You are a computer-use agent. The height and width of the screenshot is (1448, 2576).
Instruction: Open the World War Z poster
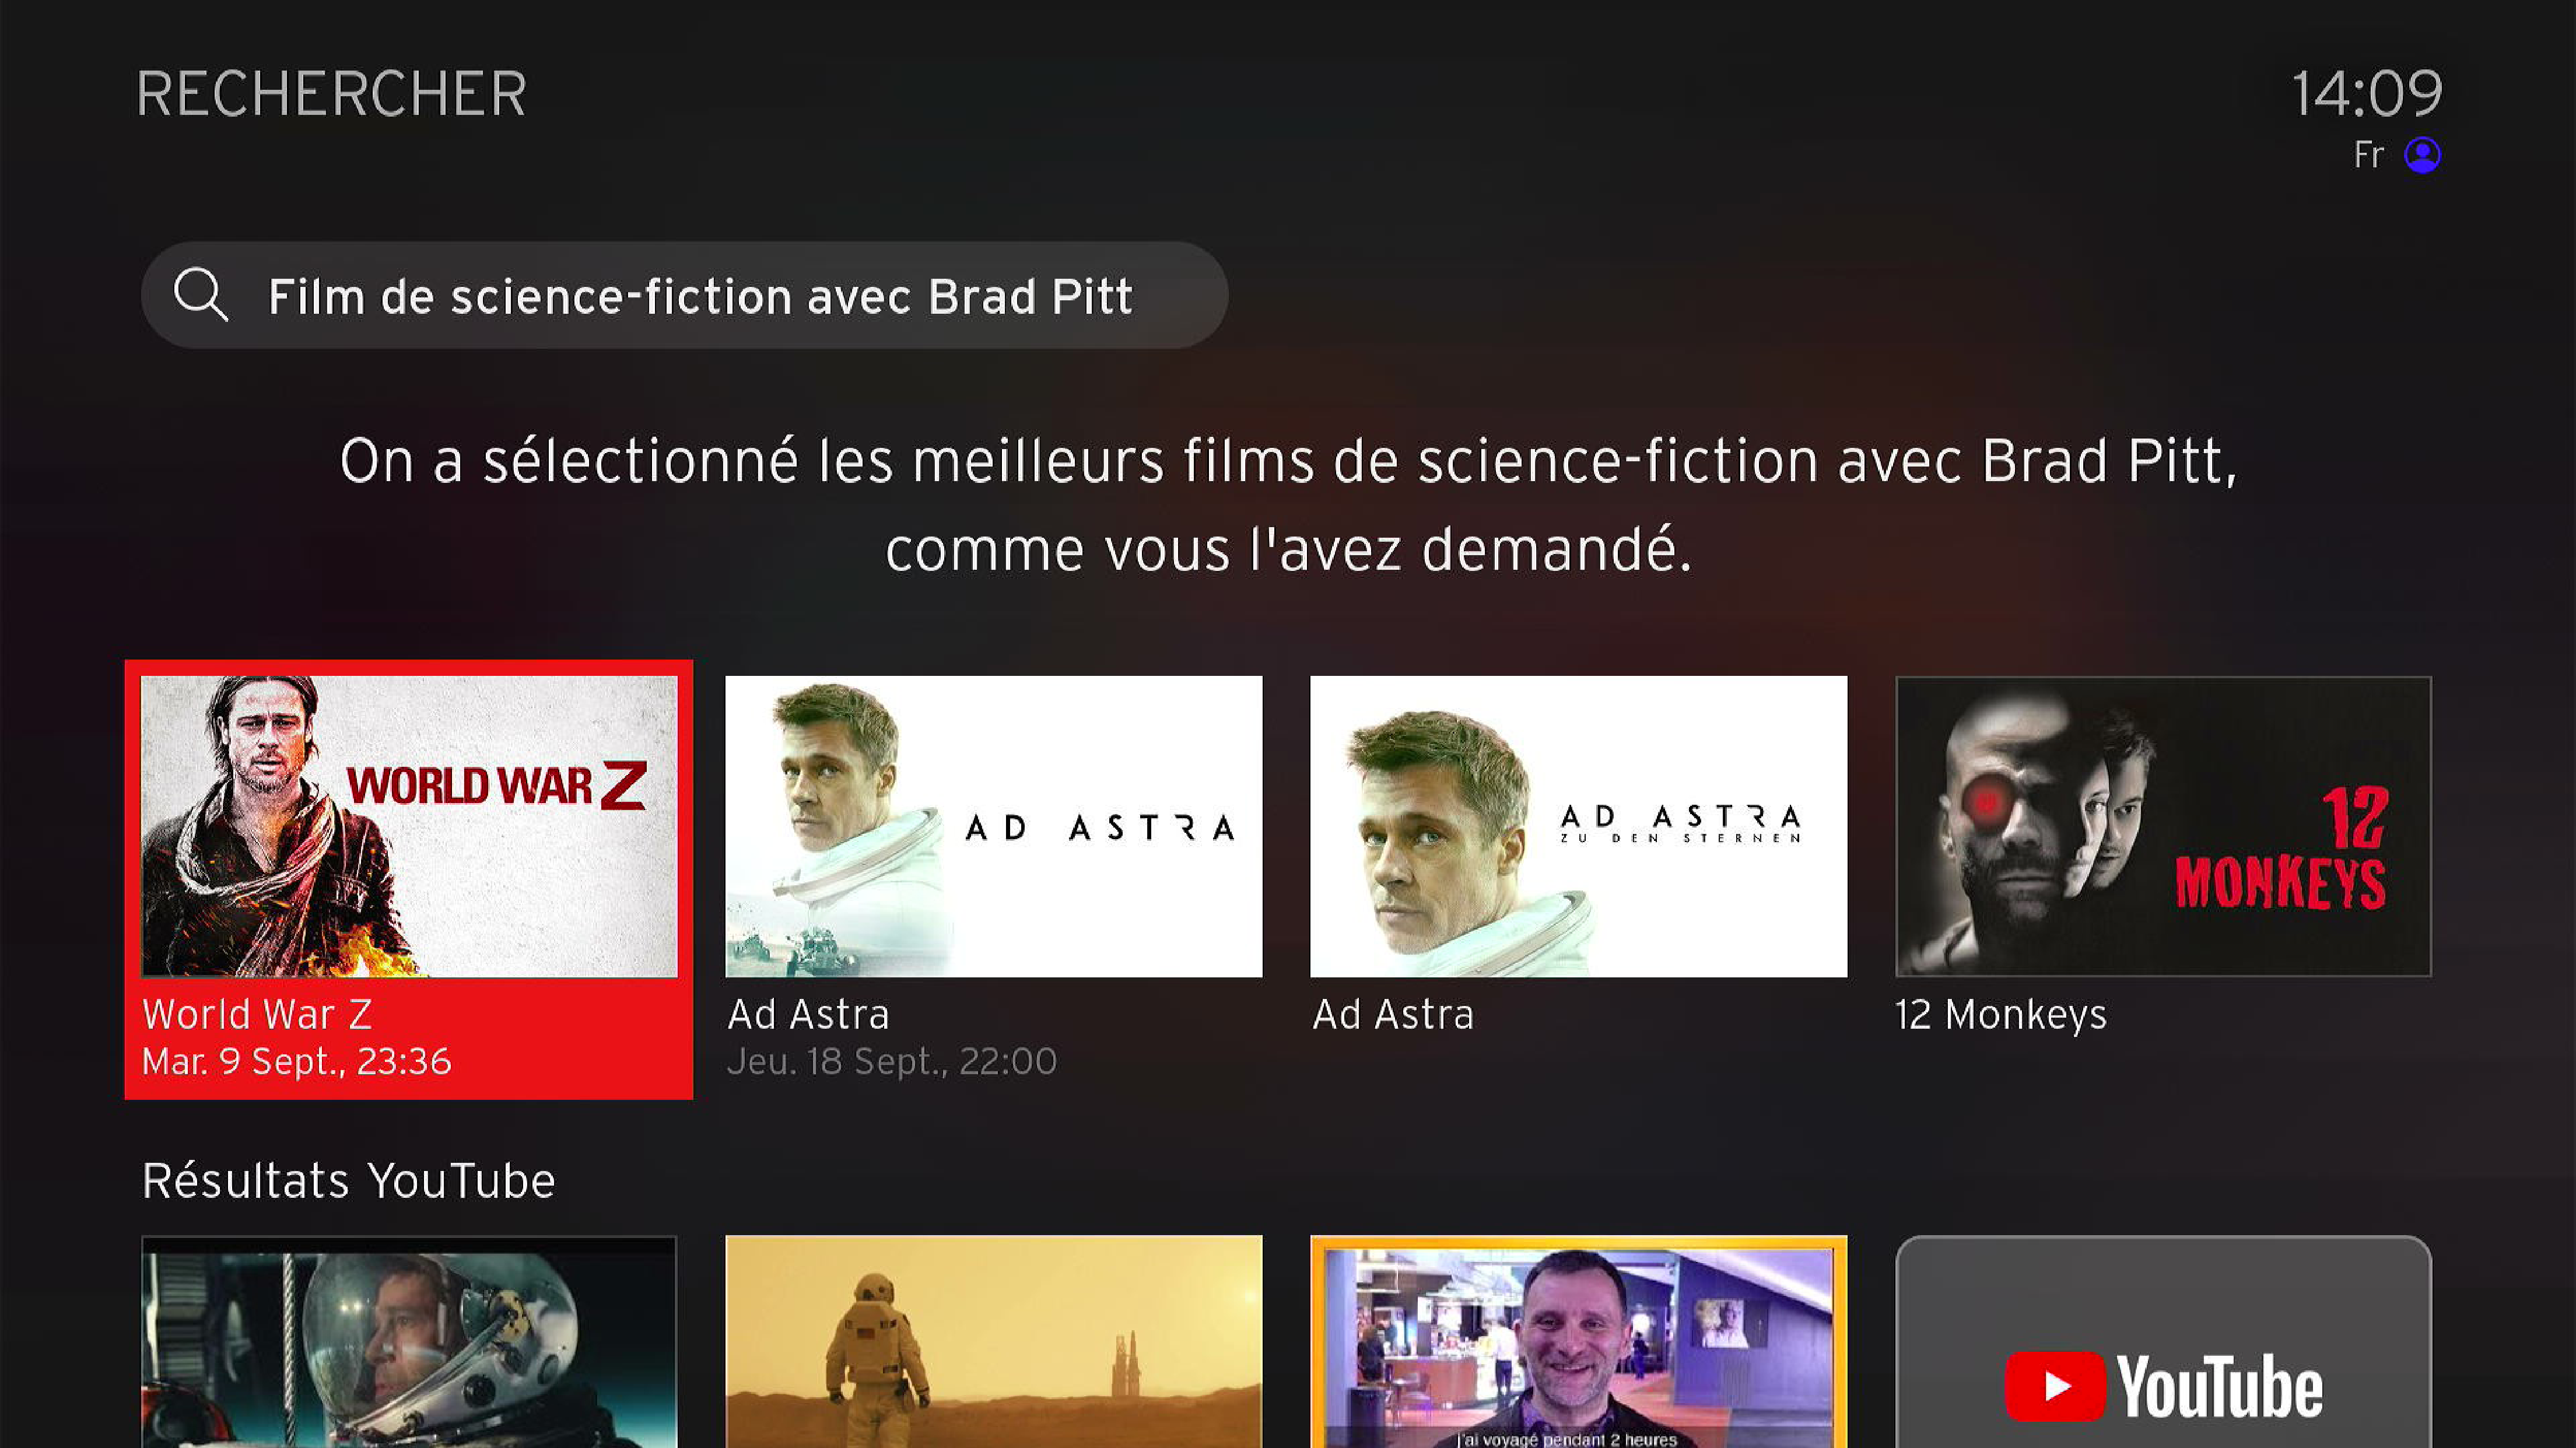click(x=409, y=826)
